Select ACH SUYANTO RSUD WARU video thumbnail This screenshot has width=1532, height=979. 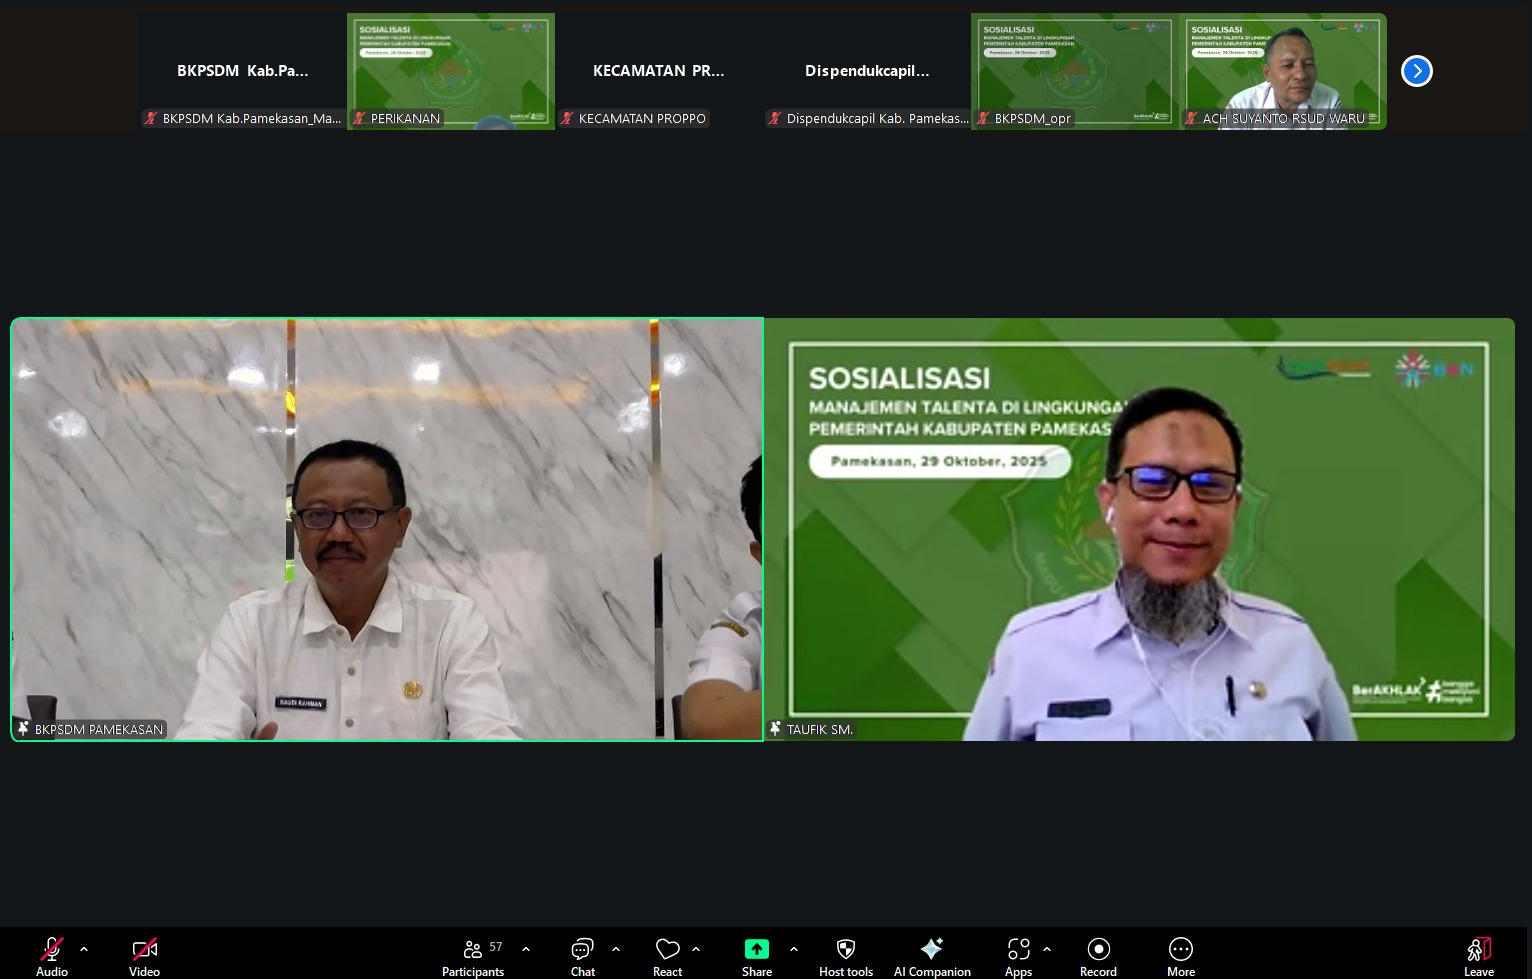tap(1283, 71)
